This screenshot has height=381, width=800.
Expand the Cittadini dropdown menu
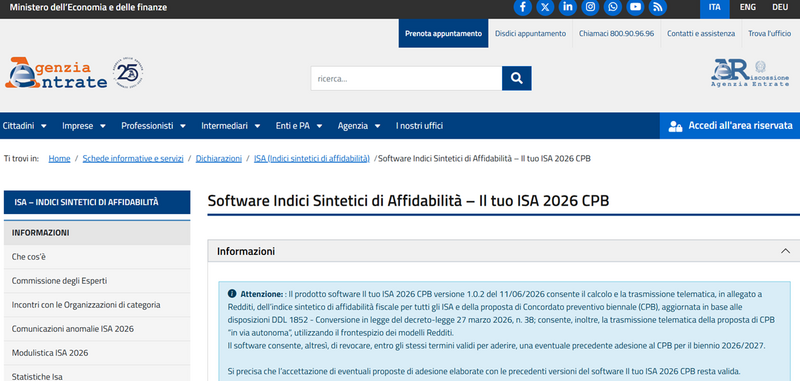coord(24,125)
